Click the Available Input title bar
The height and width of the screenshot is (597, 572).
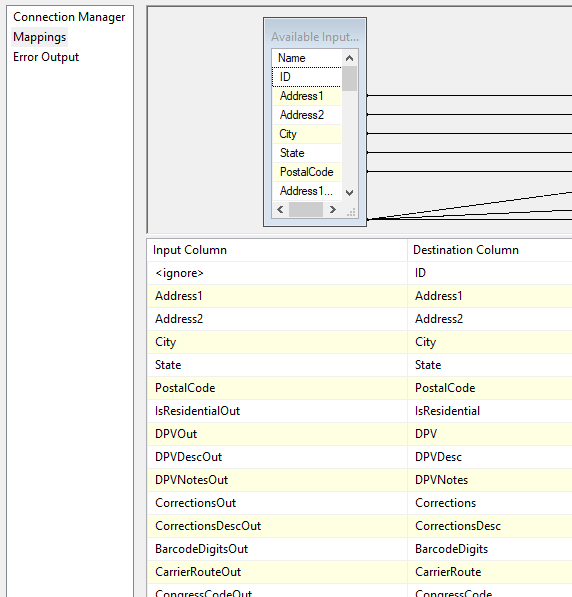click(x=315, y=37)
